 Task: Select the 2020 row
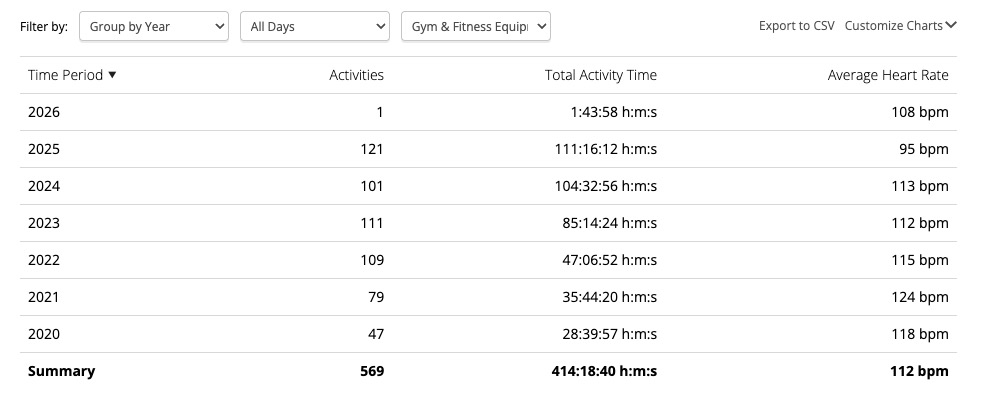pos(44,334)
